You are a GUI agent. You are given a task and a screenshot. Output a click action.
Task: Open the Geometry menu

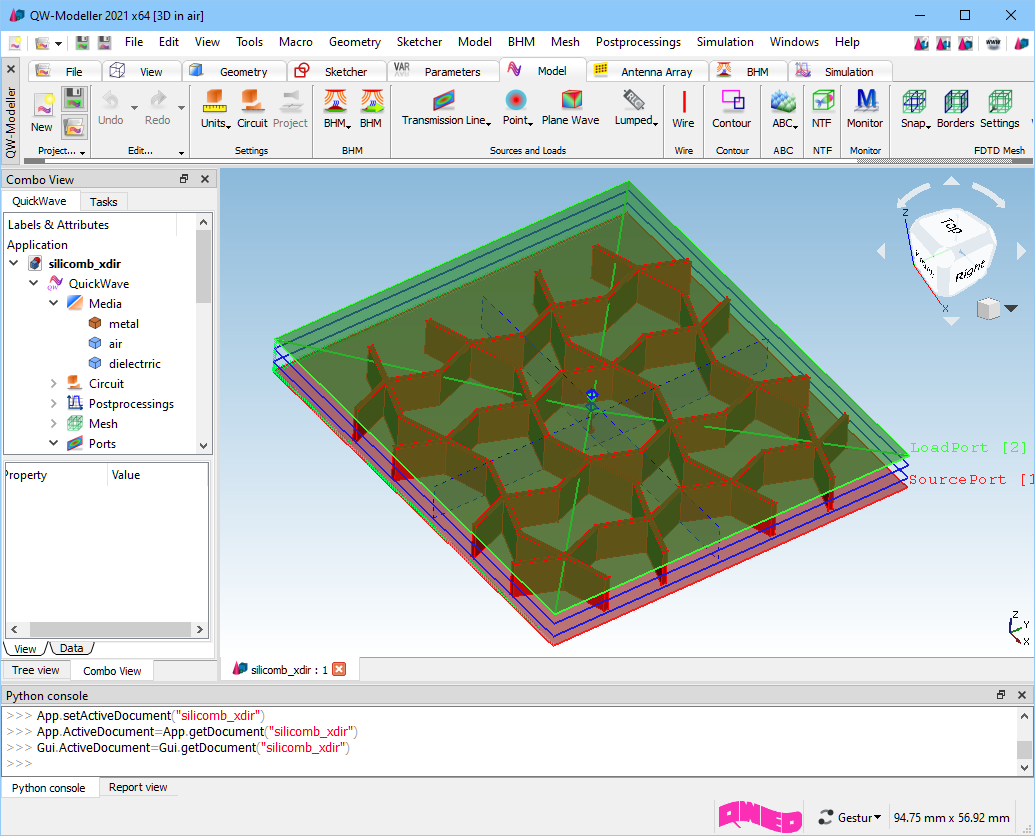(354, 42)
